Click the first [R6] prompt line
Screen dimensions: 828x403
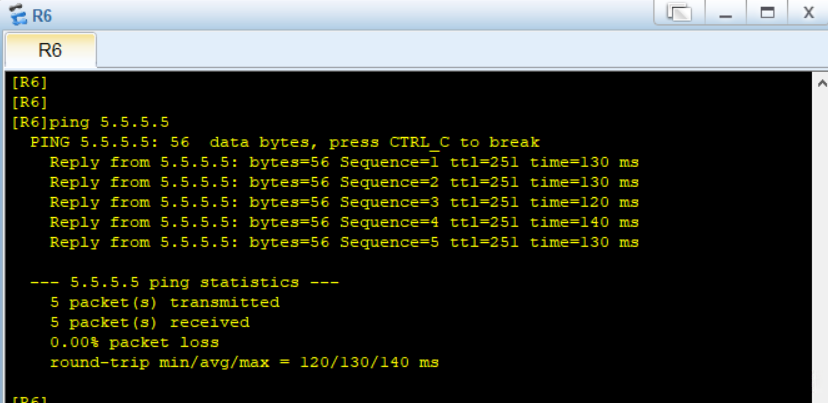pyautogui.click(x=29, y=82)
